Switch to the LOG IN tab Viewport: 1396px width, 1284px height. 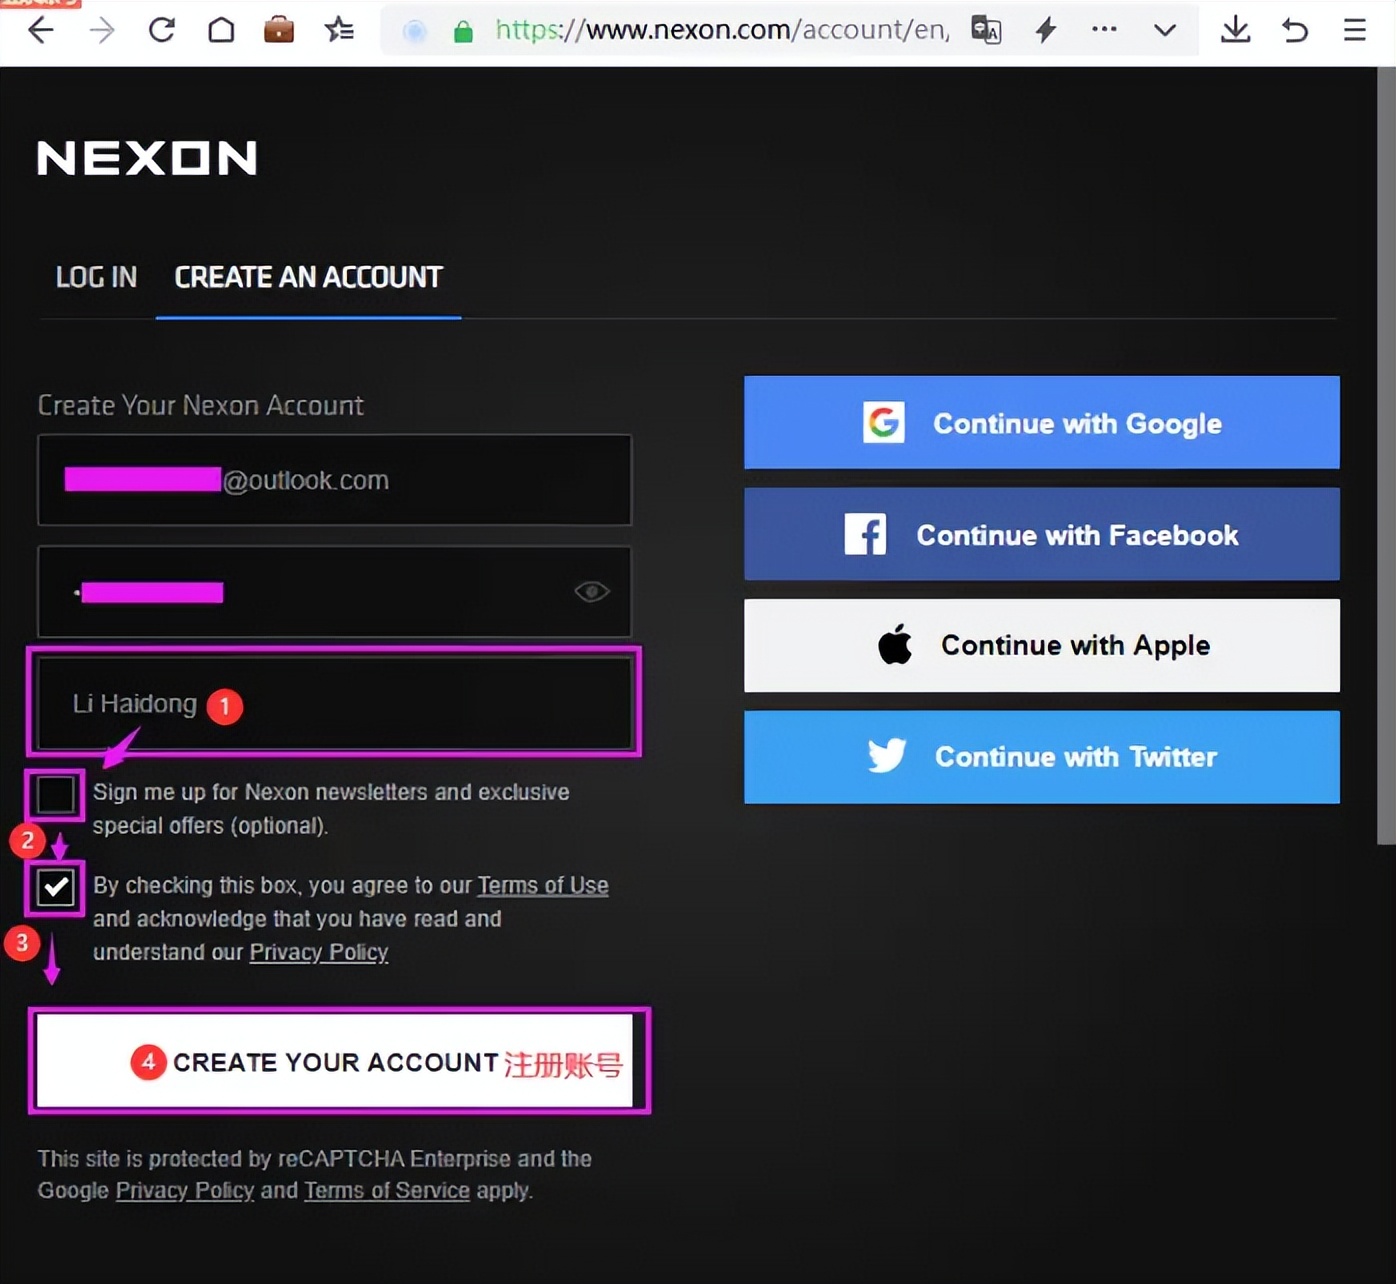[x=96, y=277]
